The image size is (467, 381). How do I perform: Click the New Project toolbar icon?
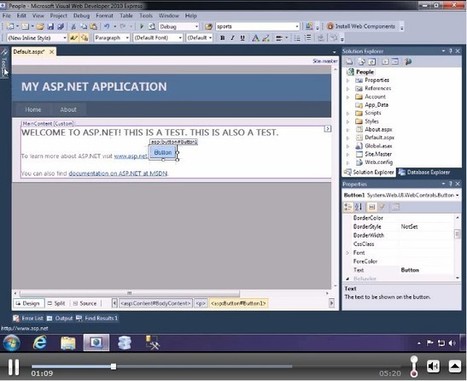pyautogui.click(x=11, y=26)
